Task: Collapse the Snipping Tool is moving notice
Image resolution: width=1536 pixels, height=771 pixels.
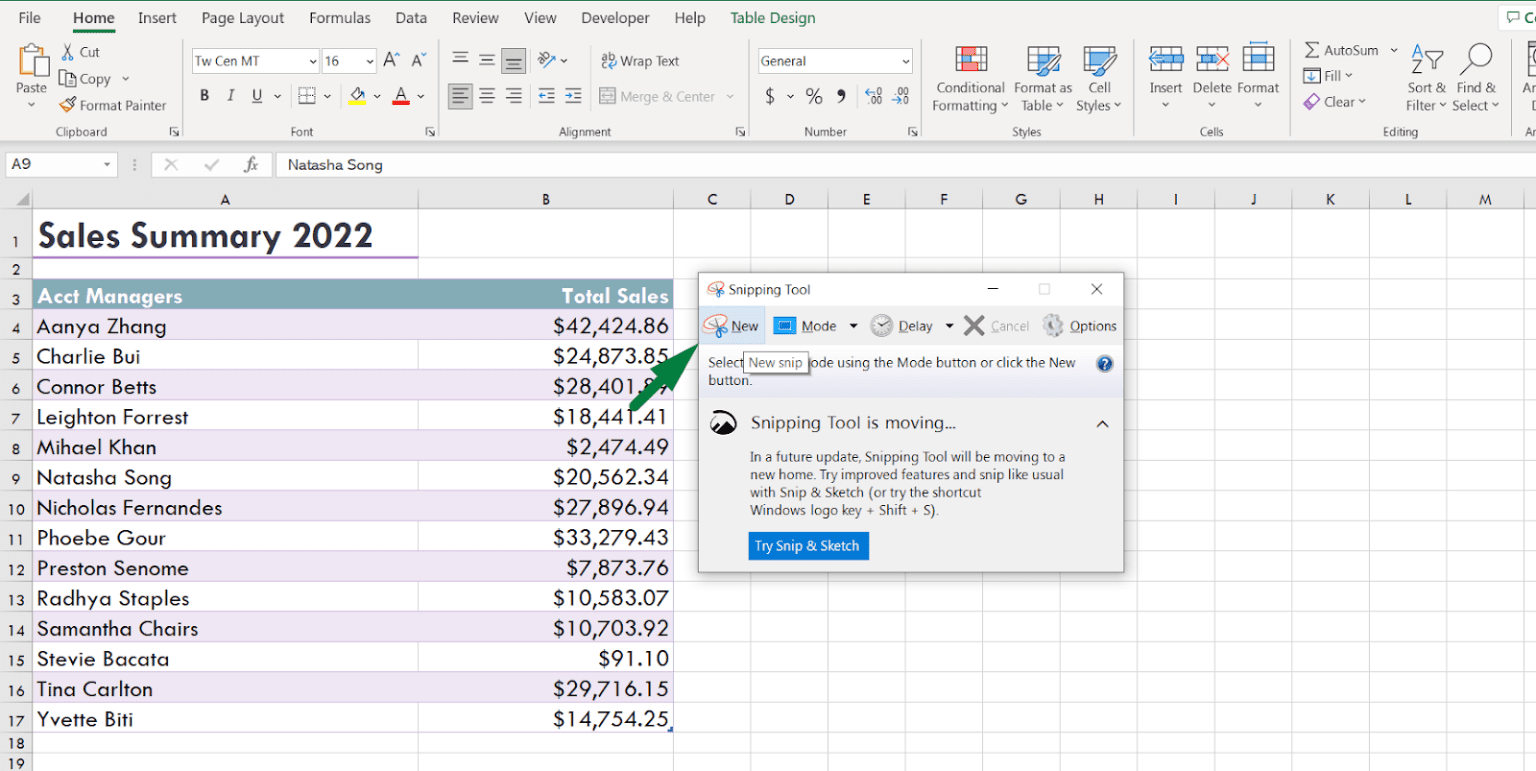Action: (x=1102, y=423)
